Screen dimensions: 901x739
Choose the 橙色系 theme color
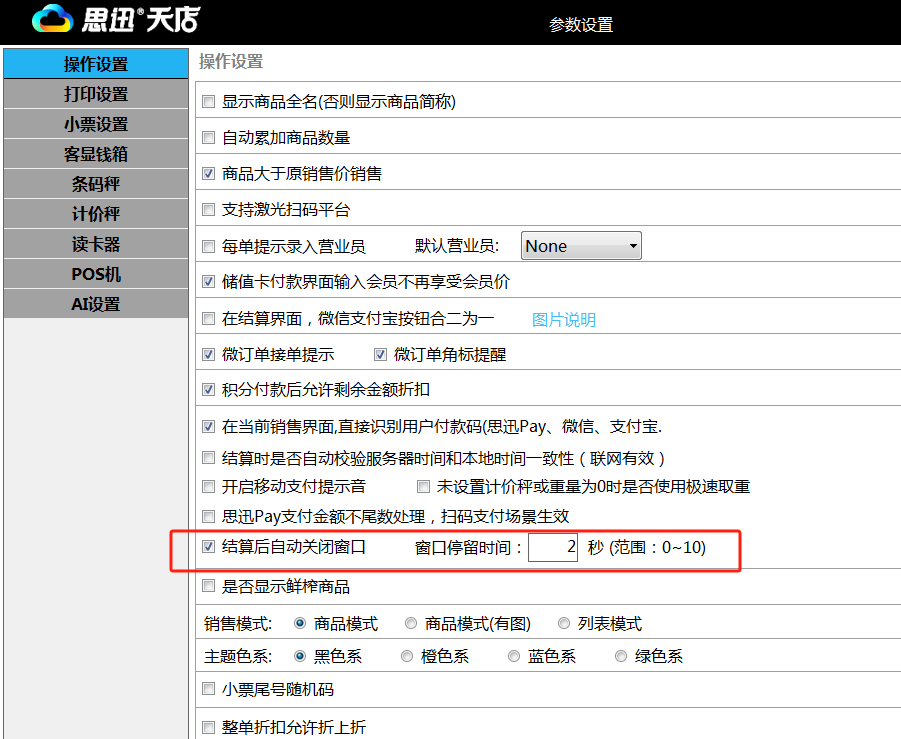(407, 657)
